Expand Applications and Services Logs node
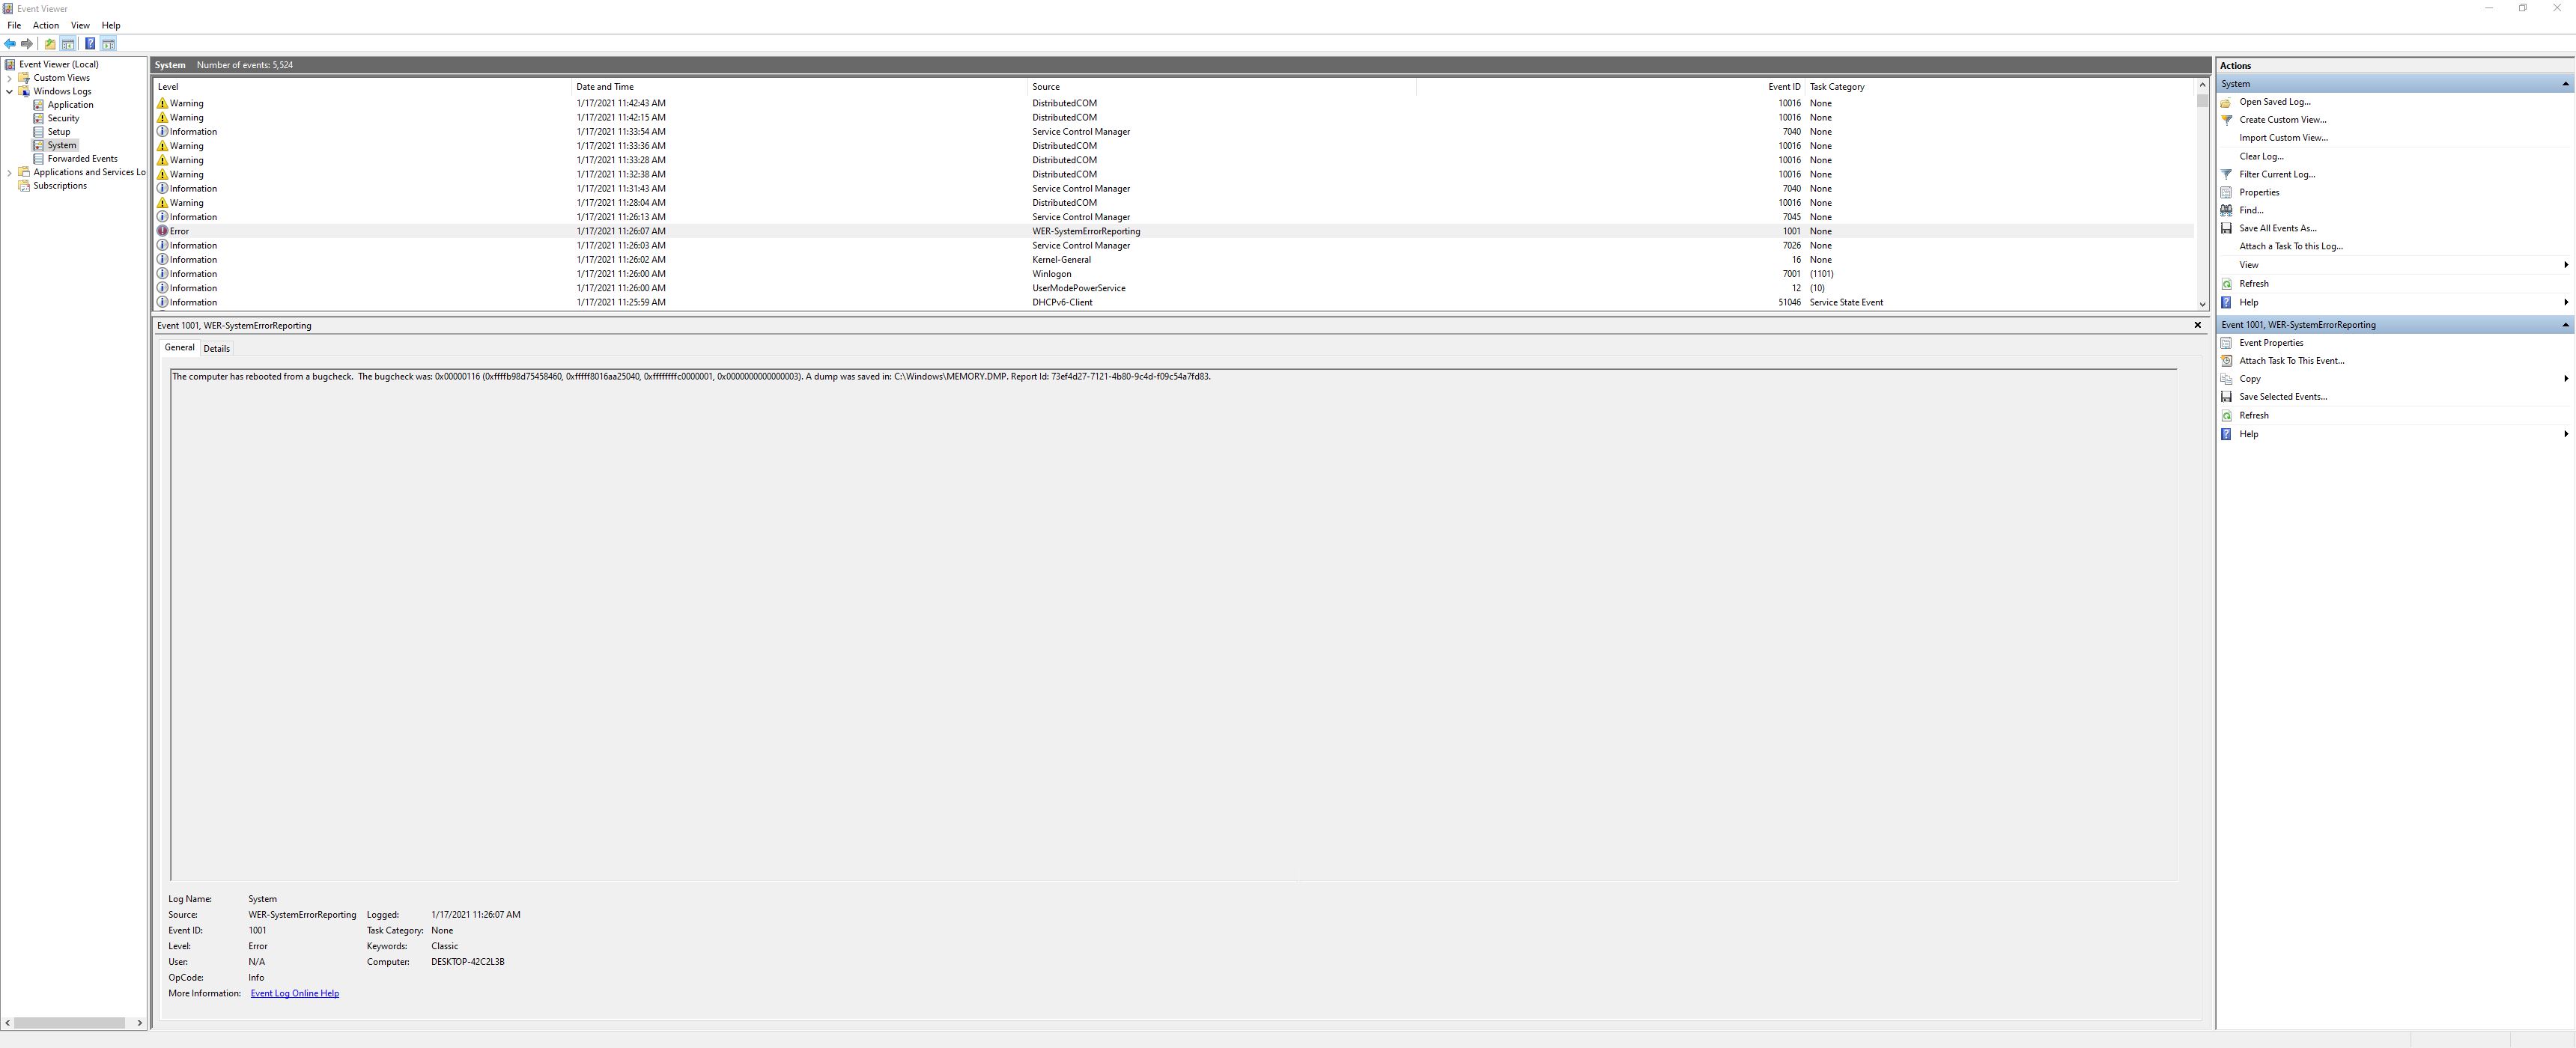 (x=10, y=172)
